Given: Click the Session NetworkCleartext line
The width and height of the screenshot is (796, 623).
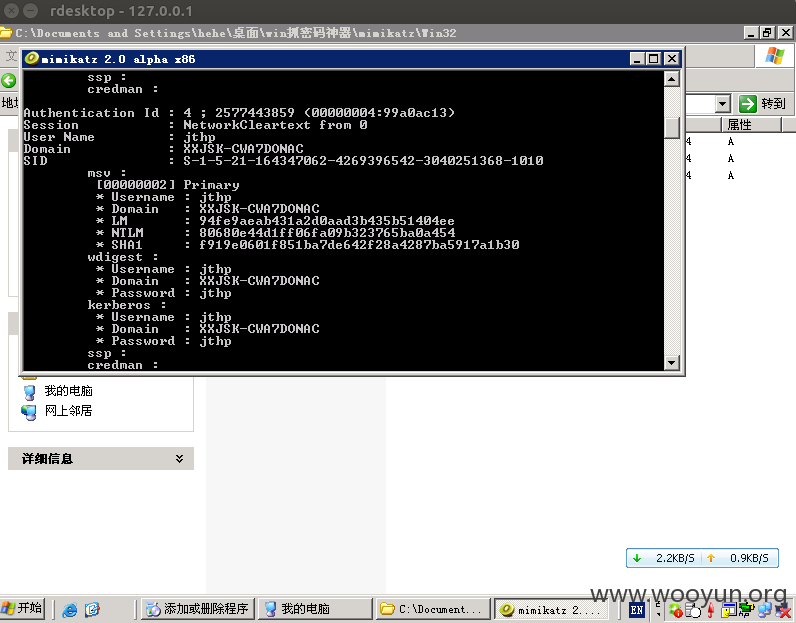Looking at the screenshot, I should point(195,125).
